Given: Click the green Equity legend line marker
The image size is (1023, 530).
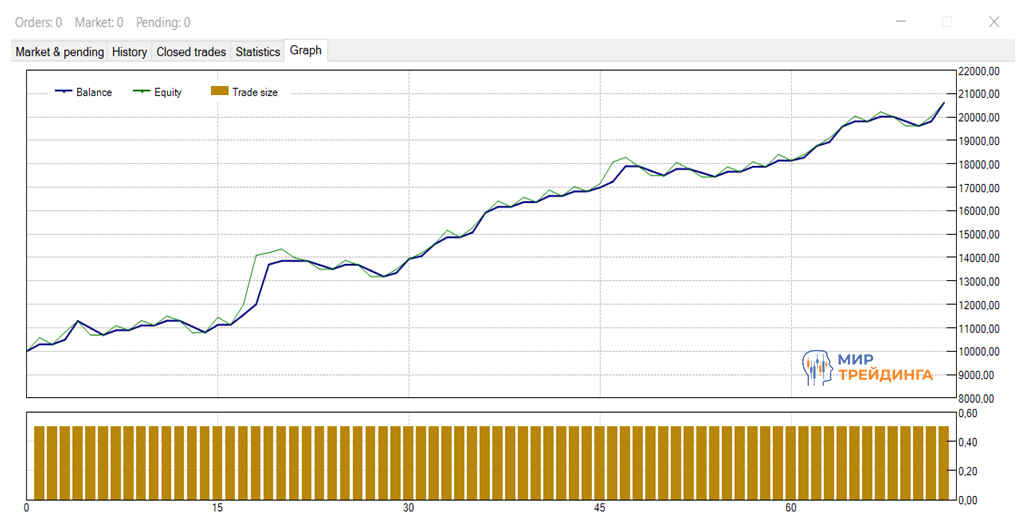Looking at the screenshot, I should [x=140, y=92].
